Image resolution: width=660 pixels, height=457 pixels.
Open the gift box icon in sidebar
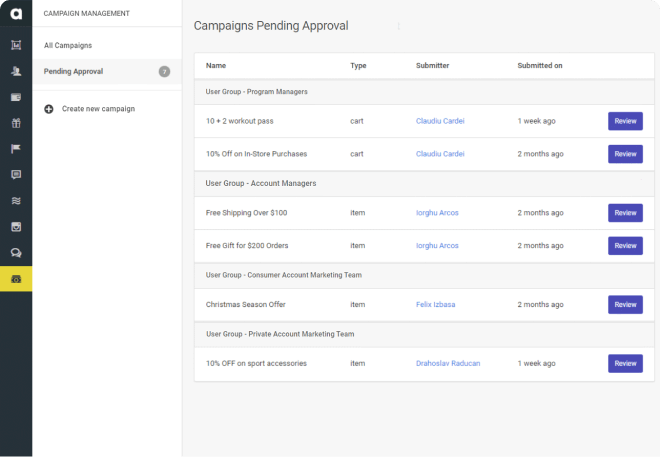(x=16, y=123)
